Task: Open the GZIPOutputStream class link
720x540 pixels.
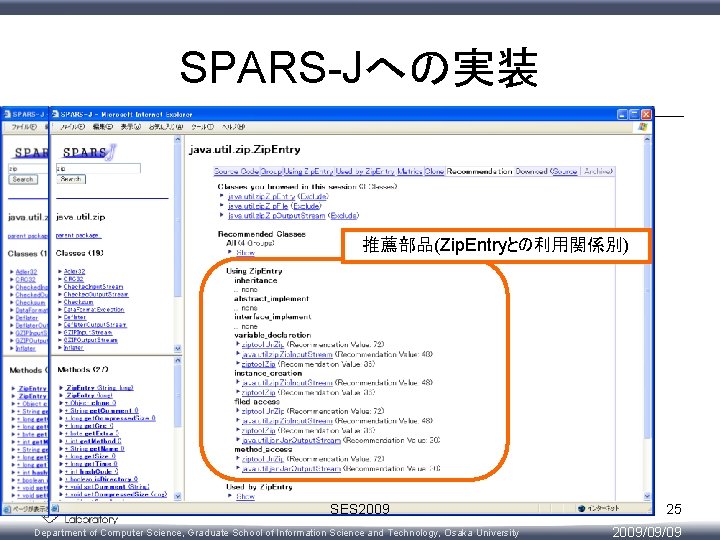Action: click(x=90, y=340)
